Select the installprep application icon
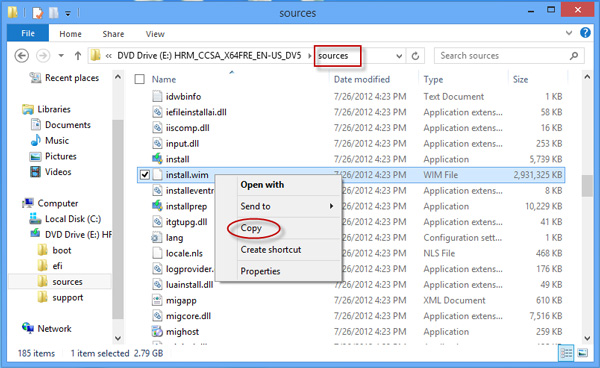The image size is (600, 368). [157, 206]
